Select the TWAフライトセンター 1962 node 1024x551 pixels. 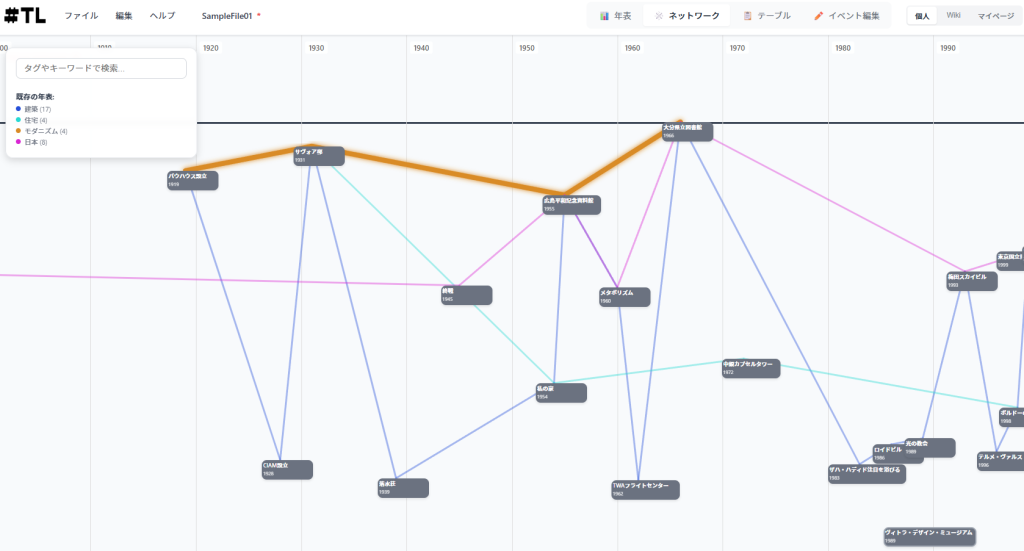[x=645, y=489]
